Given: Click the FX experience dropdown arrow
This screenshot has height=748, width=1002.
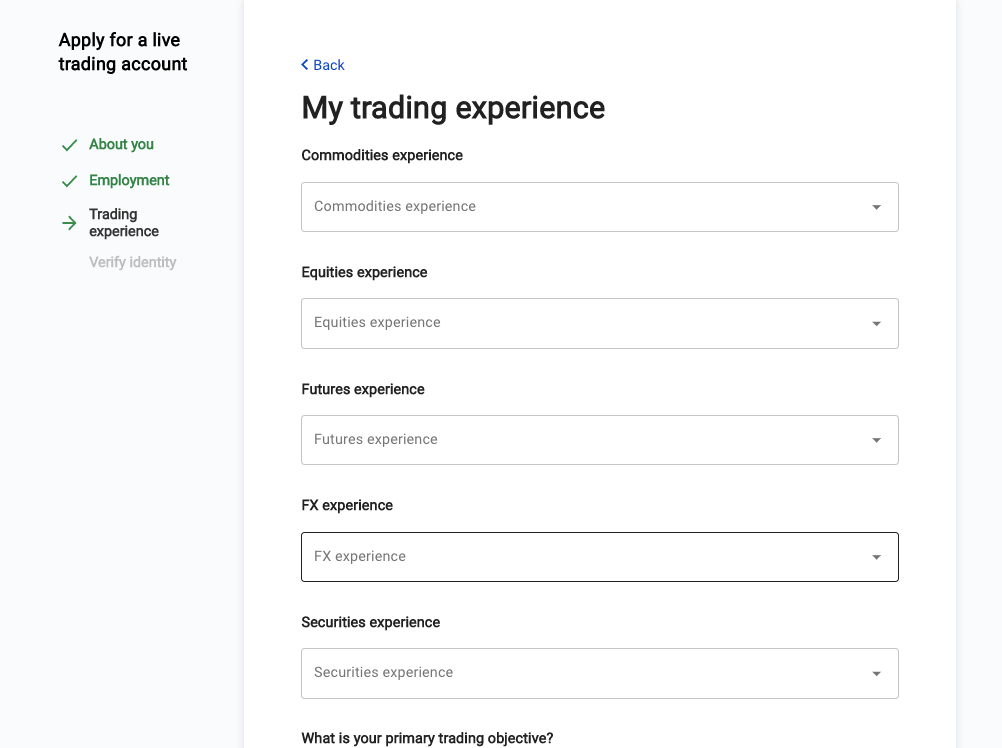Looking at the screenshot, I should point(877,557).
